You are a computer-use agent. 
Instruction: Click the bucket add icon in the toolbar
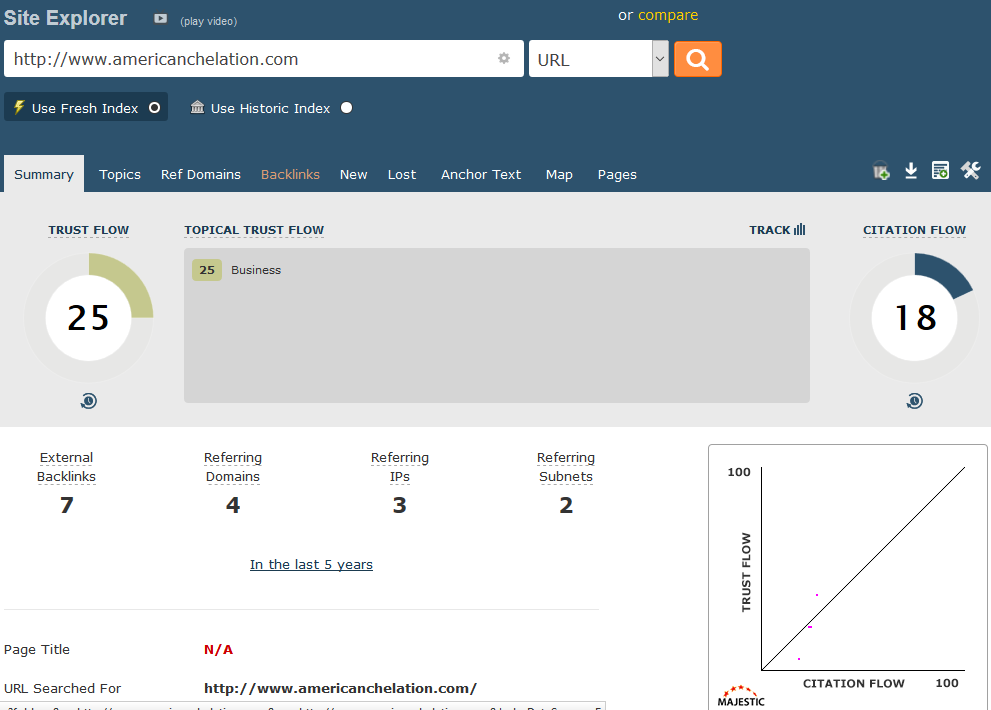click(x=881, y=171)
